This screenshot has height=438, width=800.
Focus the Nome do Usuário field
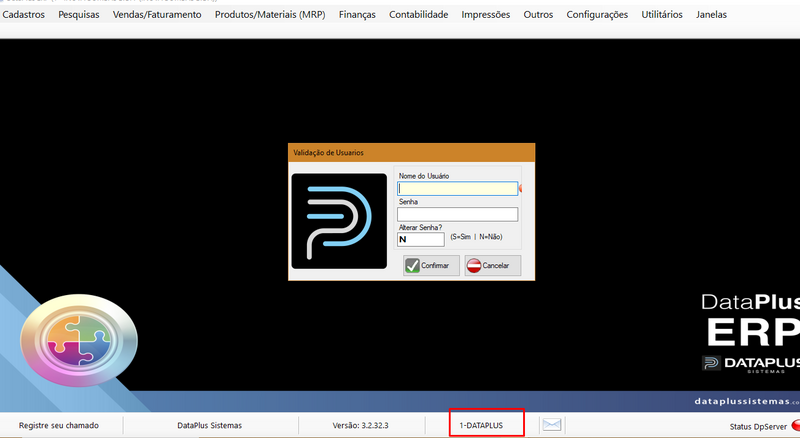[457, 188]
